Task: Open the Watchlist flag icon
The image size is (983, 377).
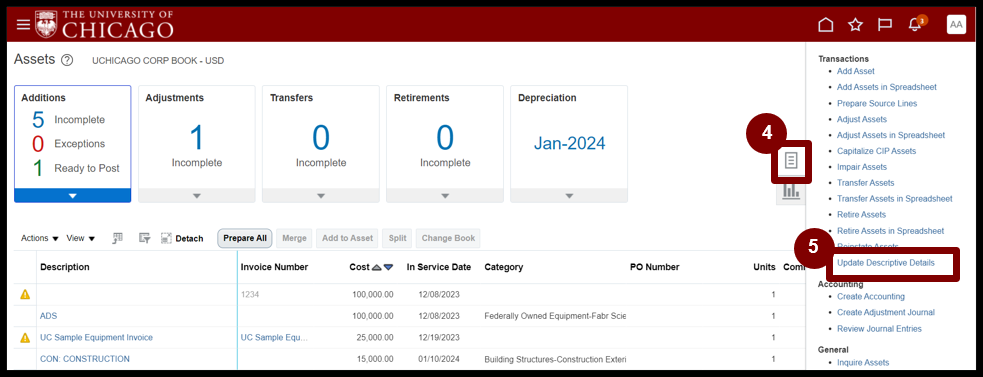Action: click(885, 24)
